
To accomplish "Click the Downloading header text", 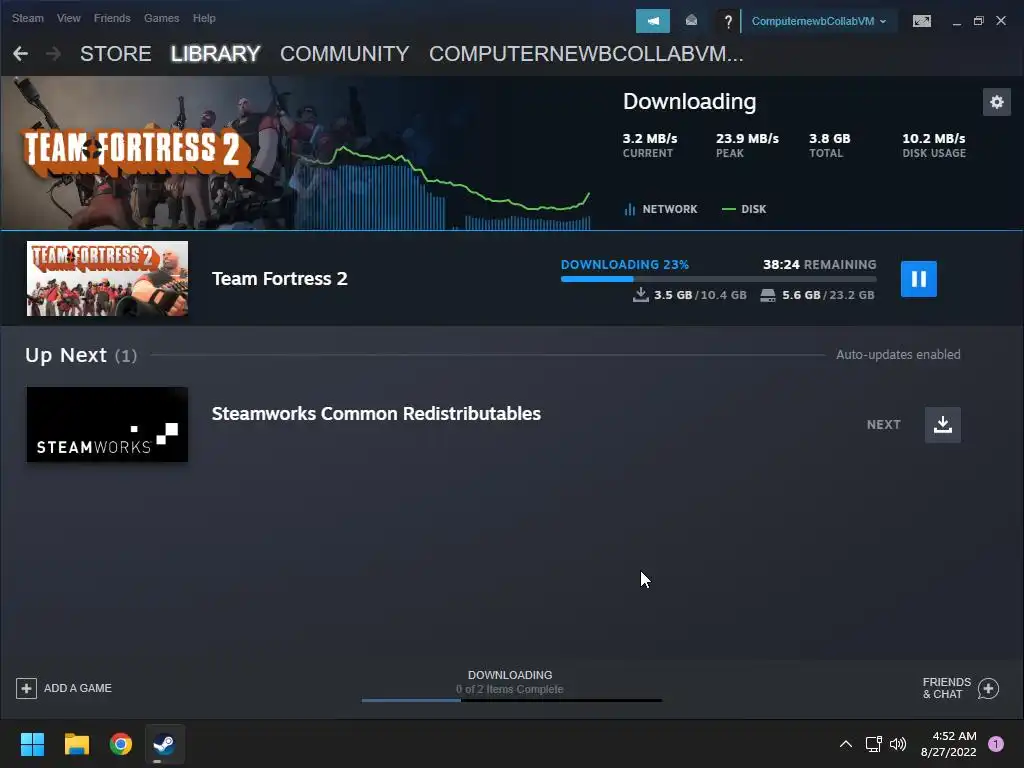I will pyautogui.click(x=689, y=102).
